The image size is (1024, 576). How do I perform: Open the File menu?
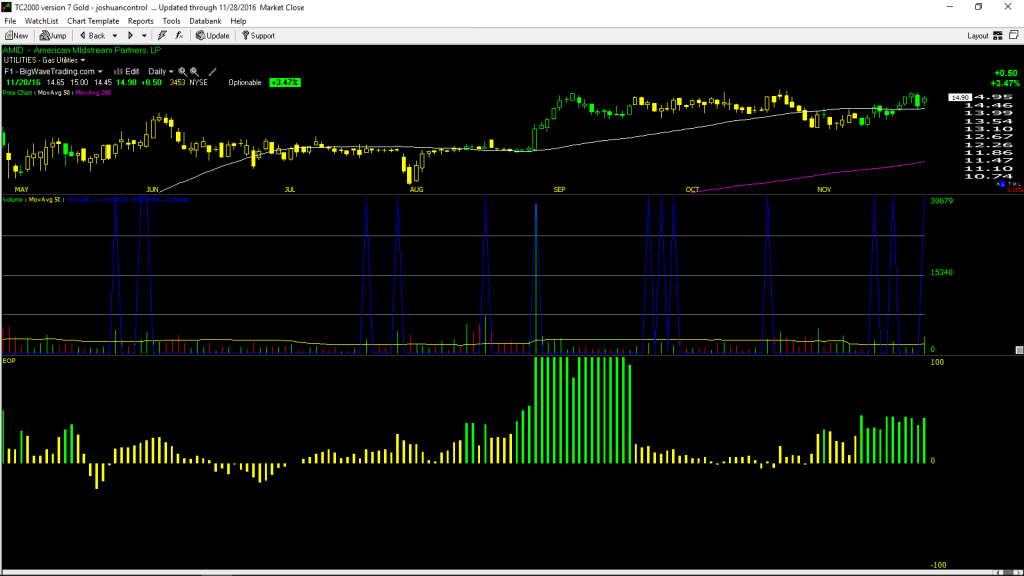(x=10, y=21)
